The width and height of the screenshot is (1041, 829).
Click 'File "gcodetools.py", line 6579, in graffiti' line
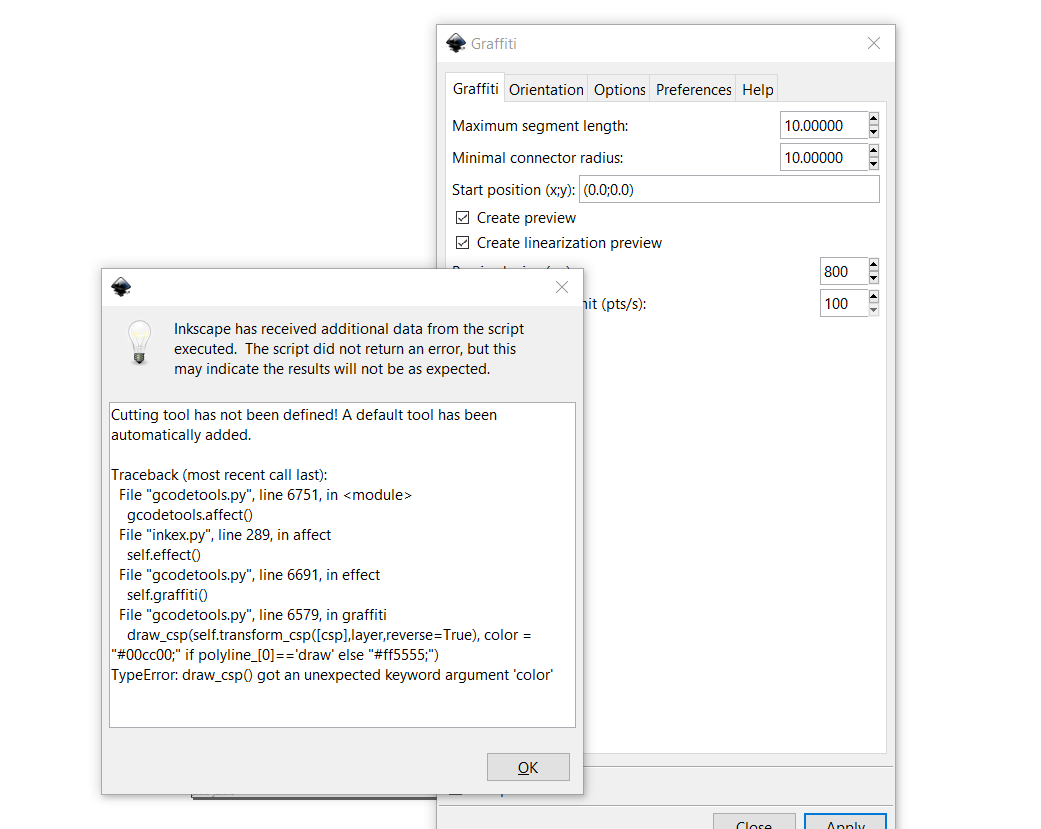click(253, 615)
